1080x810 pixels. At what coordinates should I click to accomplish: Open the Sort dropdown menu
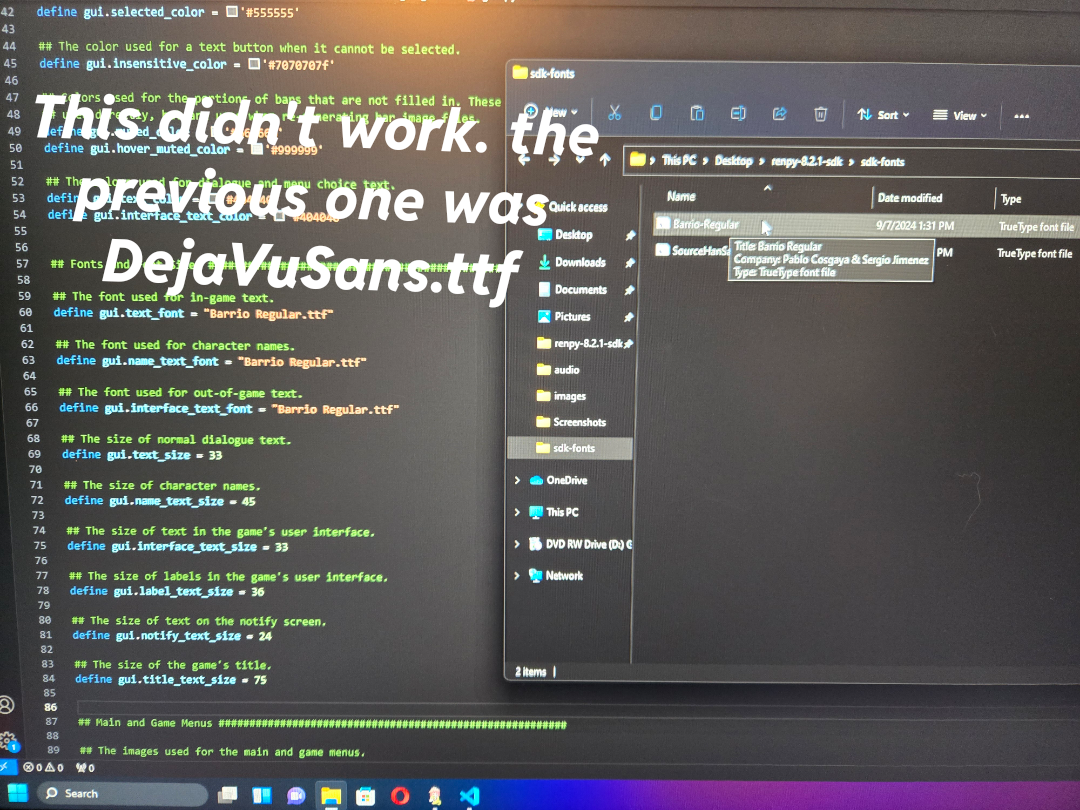click(x=883, y=114)
